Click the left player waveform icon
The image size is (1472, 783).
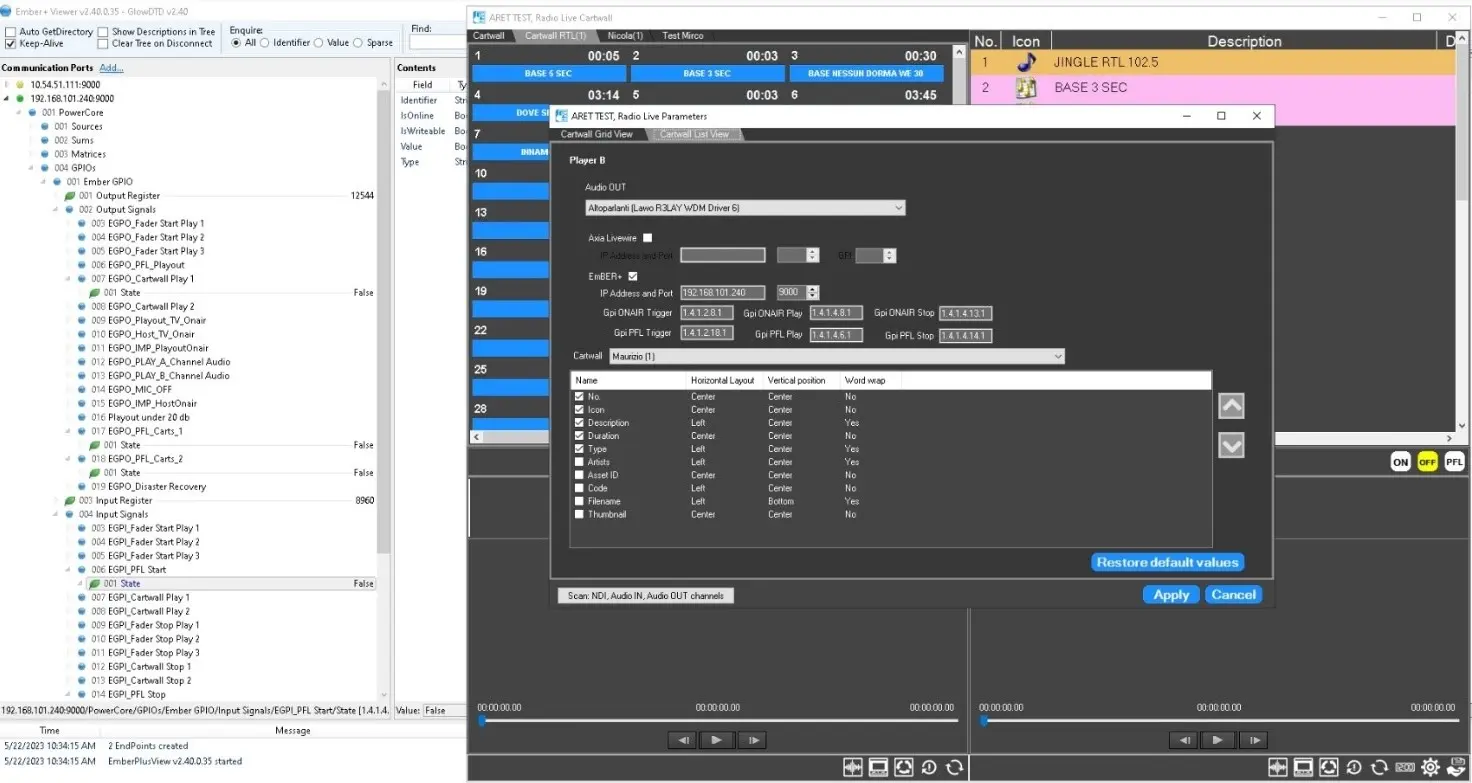(853, 767)
